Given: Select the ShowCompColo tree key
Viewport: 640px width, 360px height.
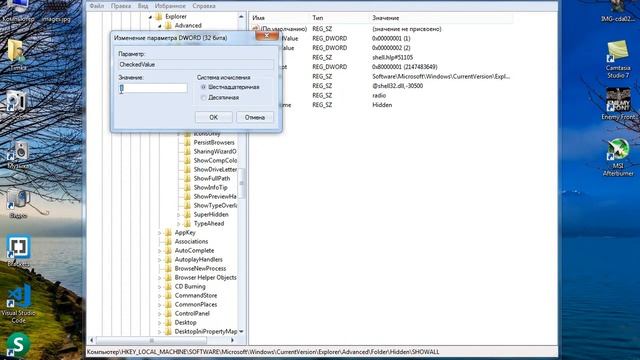Looking at the screenshot, I should pos(215,160).
